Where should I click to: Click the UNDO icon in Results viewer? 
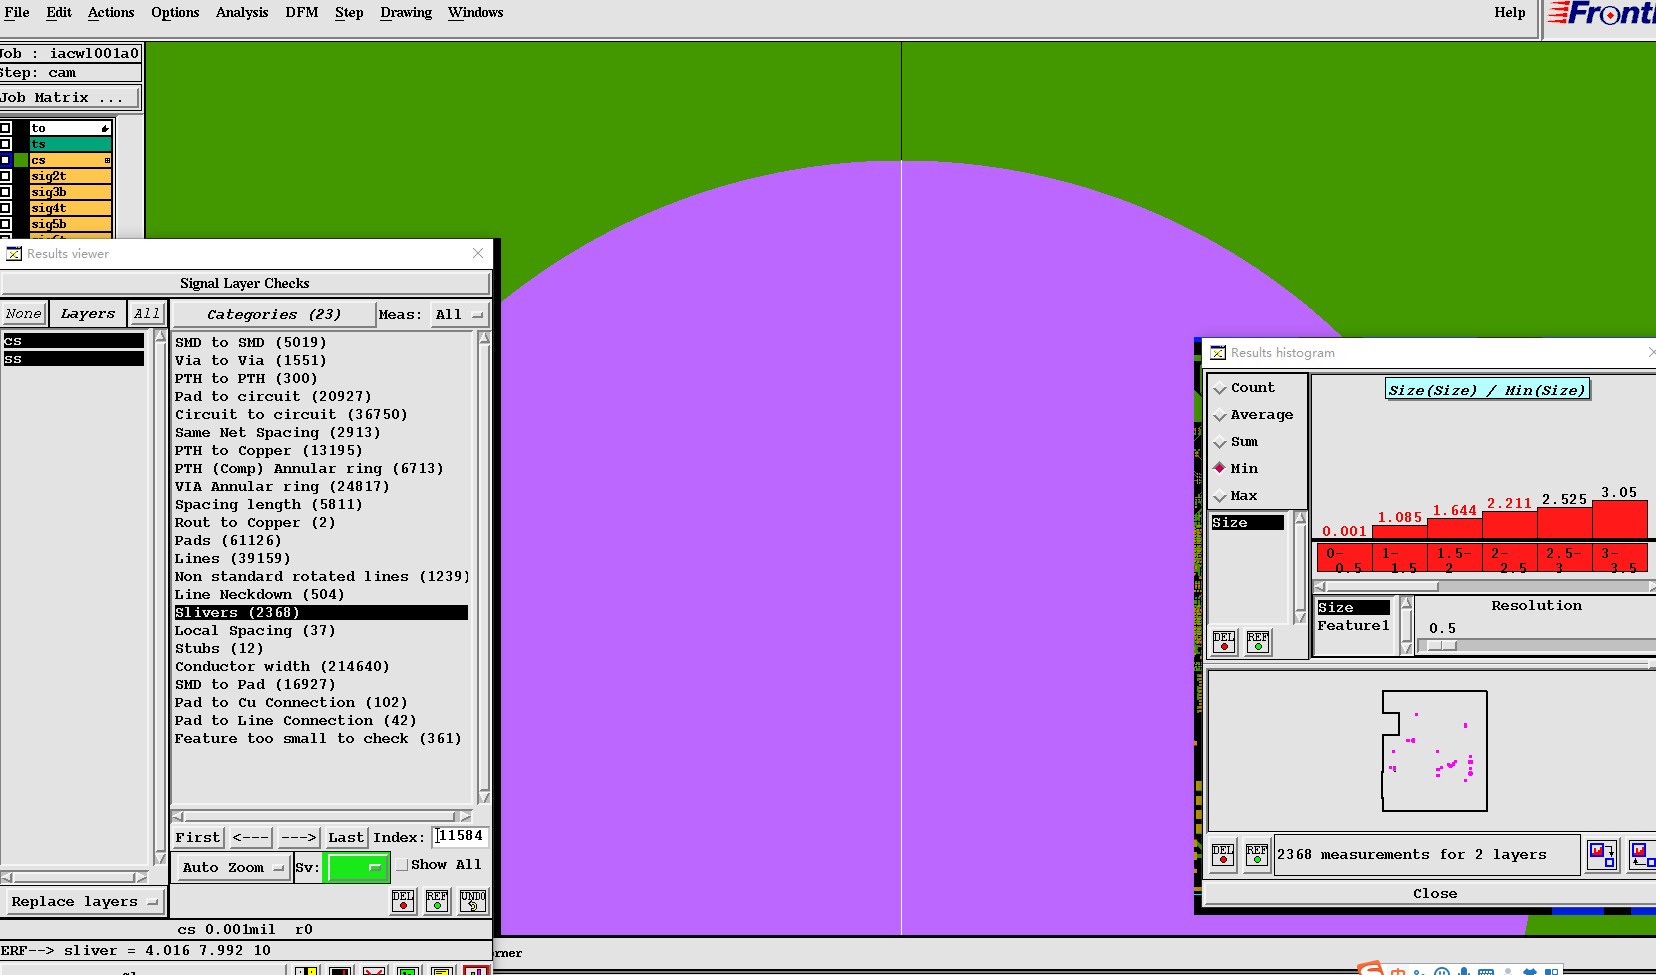(473, 901)
